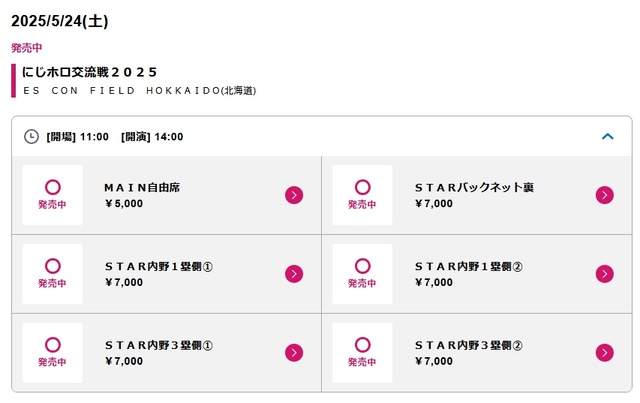Viewport: 640px width, 403px height.
Task: Click the availability status box of STAR内野1塁側①
Action: point(53,274)
